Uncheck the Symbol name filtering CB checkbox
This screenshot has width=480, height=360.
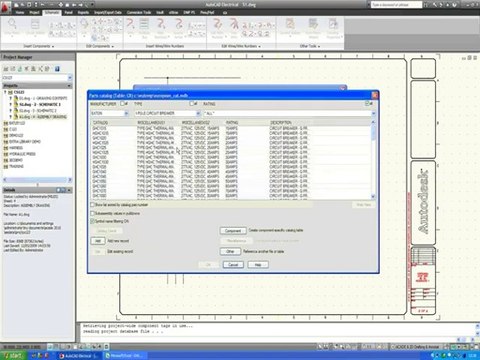[93, 221]
